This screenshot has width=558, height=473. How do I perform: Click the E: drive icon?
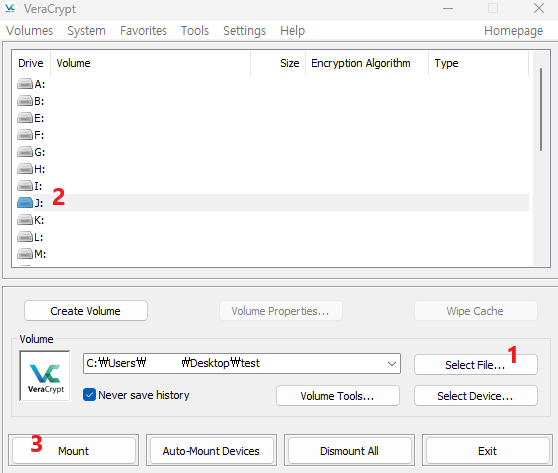coord(25,118)
